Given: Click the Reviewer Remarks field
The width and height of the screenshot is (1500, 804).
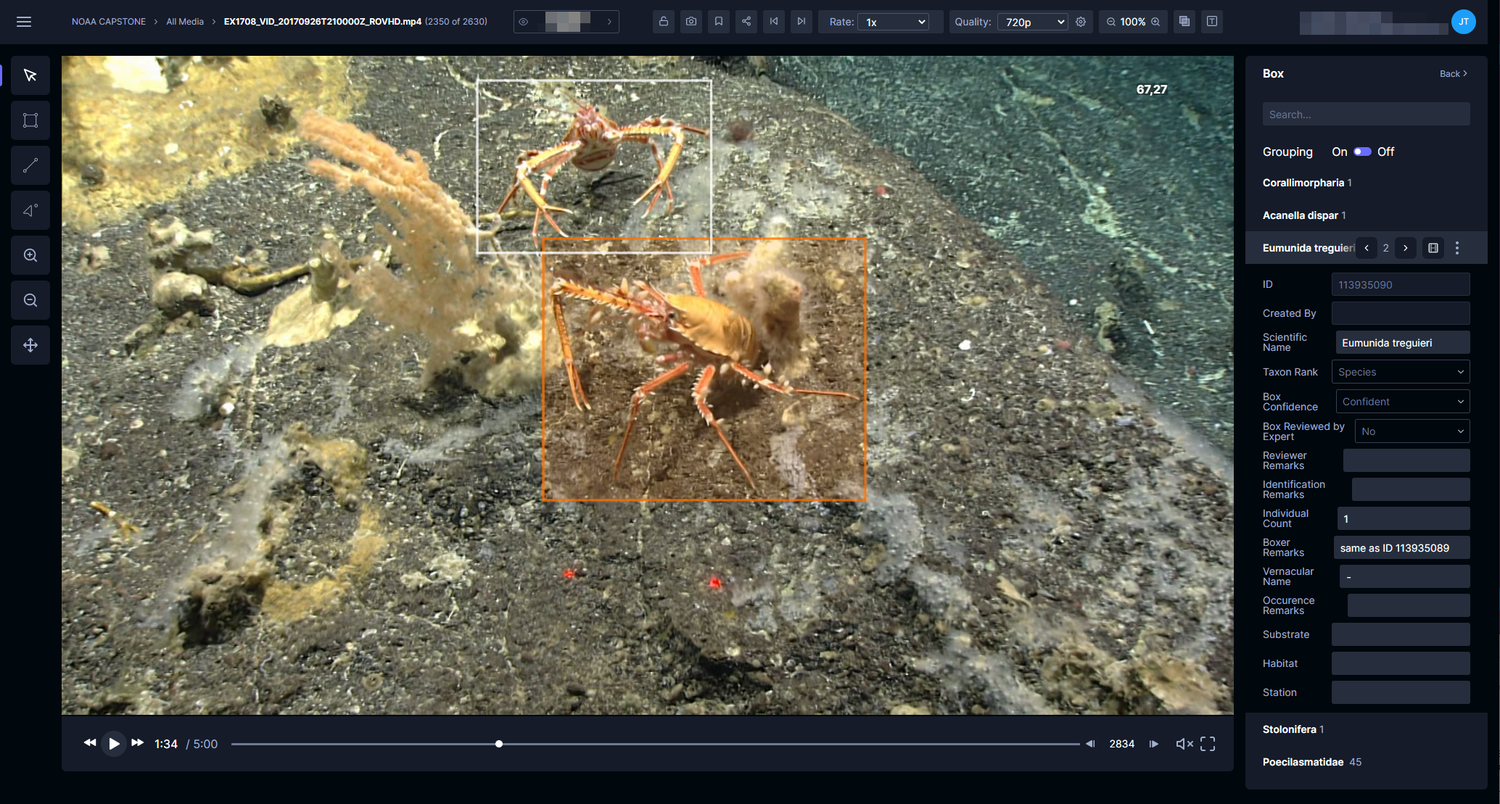Looking at the screenshot, I should click(1406, 460).
